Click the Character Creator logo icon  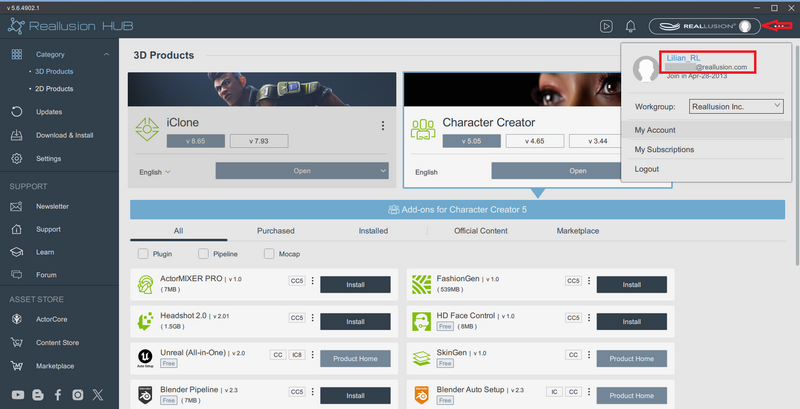tap(423, 130)
